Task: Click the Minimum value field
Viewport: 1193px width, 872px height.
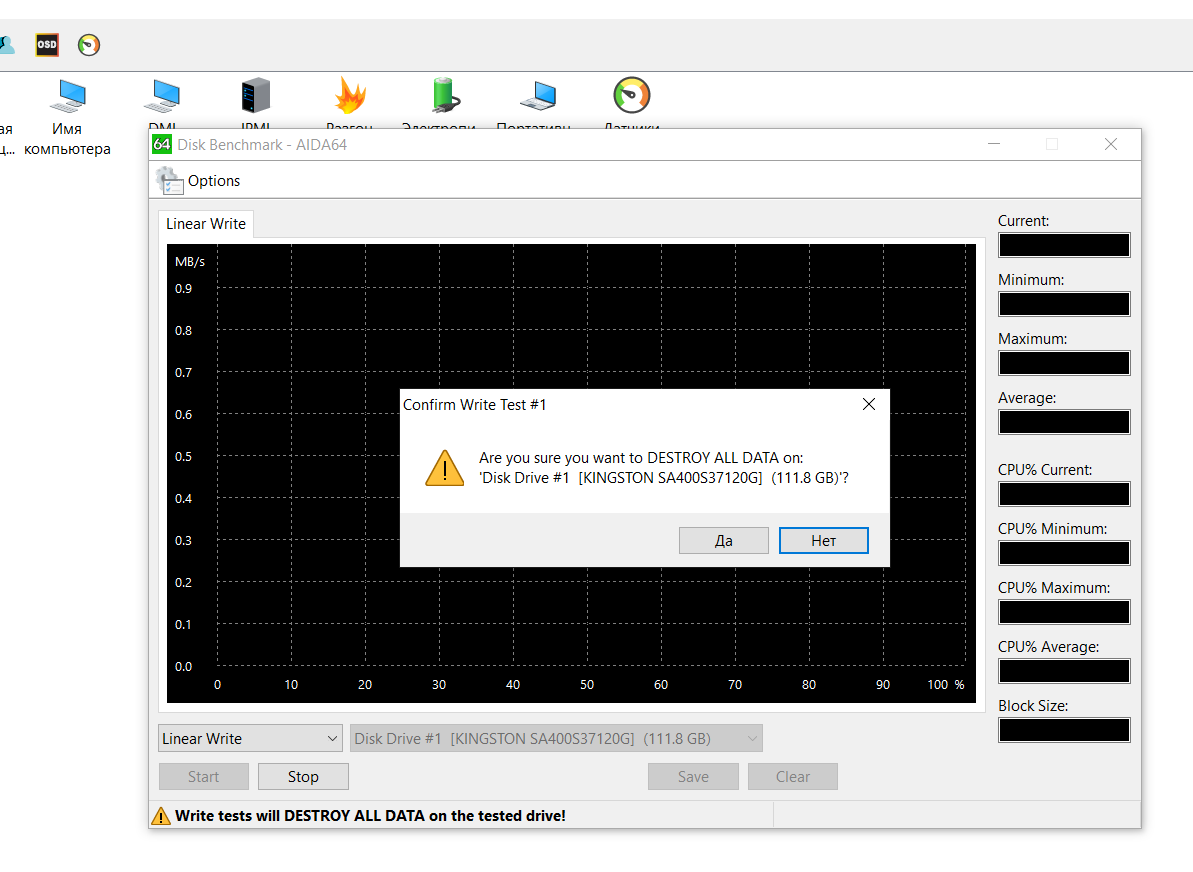Action: tap(1064, 304)
